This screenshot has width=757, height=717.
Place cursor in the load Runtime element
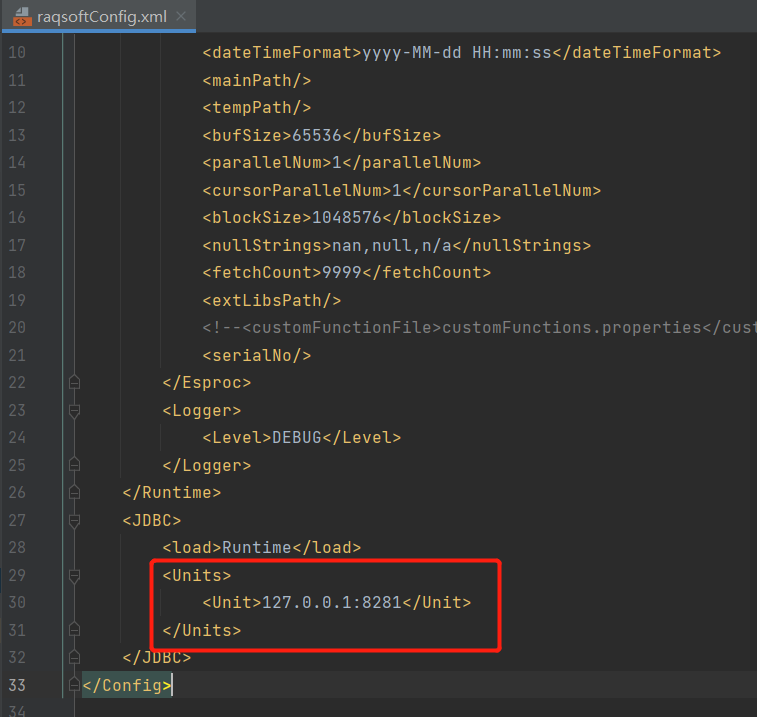[x=261, y=548]
